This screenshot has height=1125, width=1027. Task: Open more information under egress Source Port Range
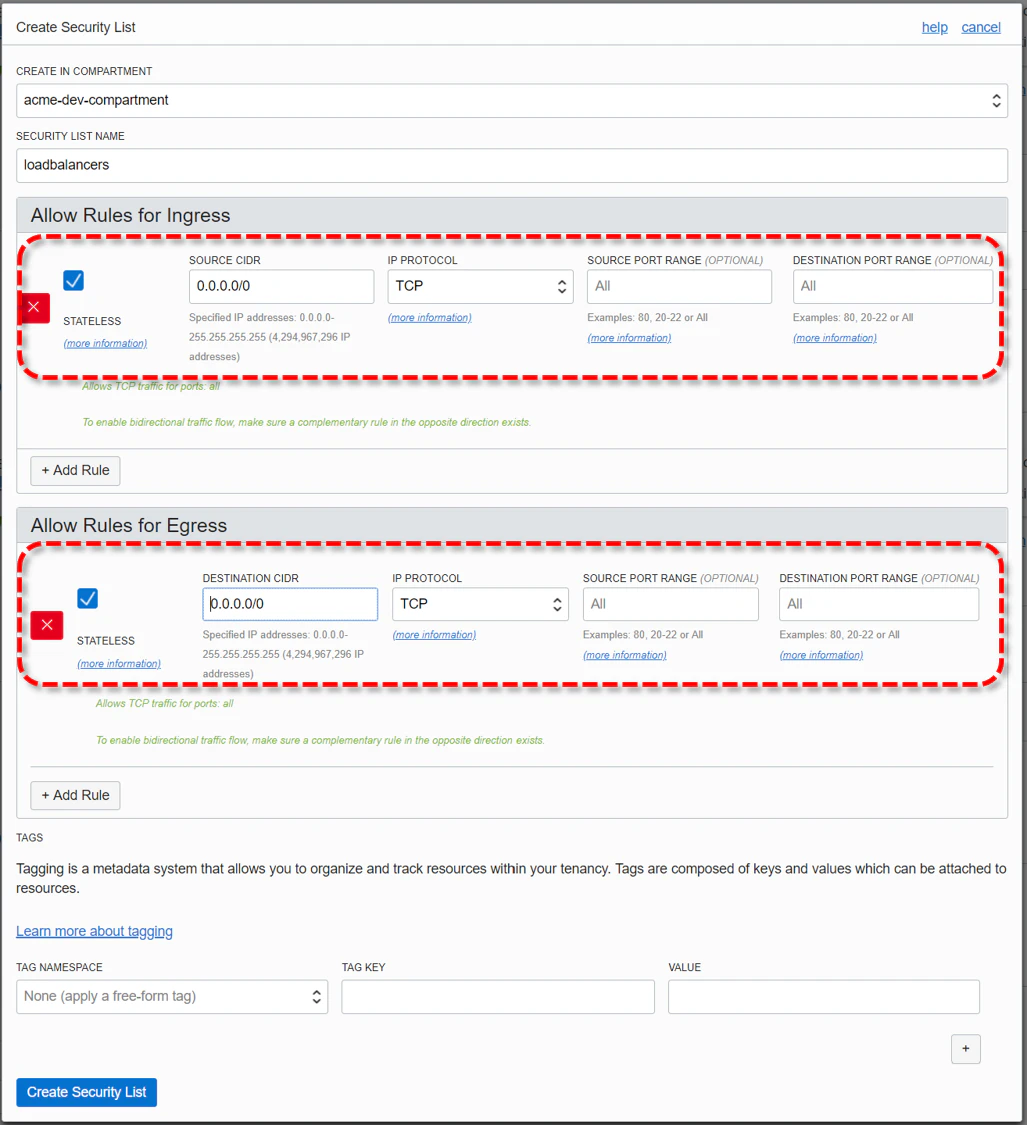(625, 655)
